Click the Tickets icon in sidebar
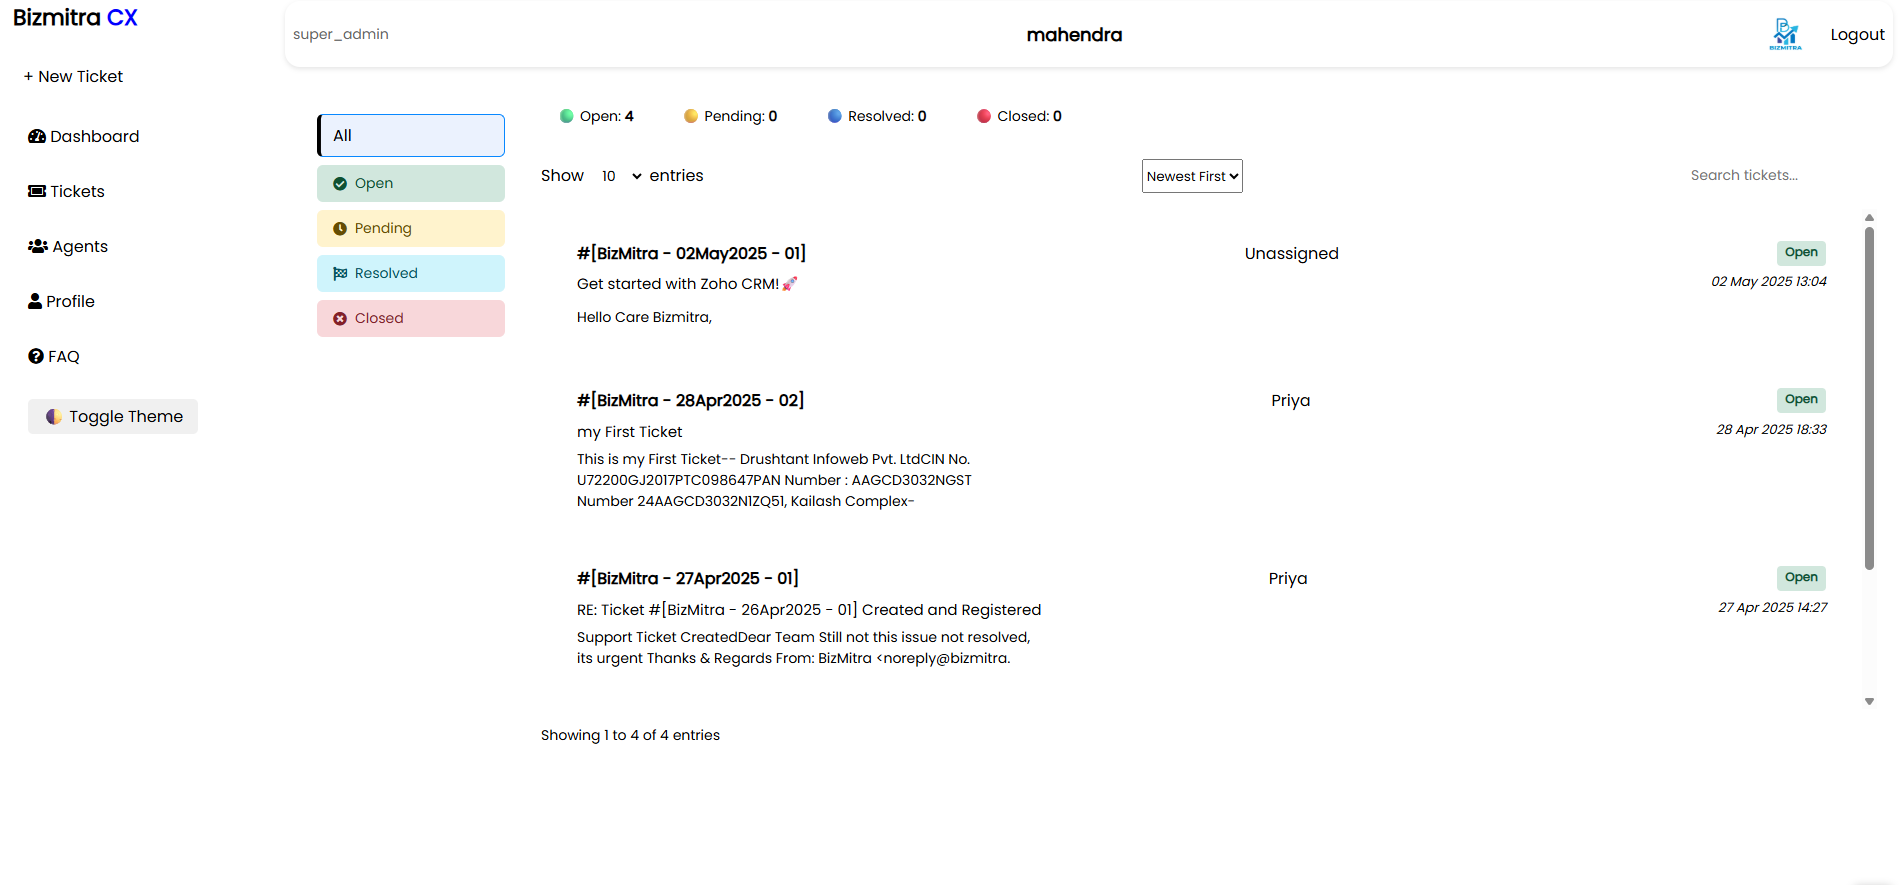 coord(37,192)
